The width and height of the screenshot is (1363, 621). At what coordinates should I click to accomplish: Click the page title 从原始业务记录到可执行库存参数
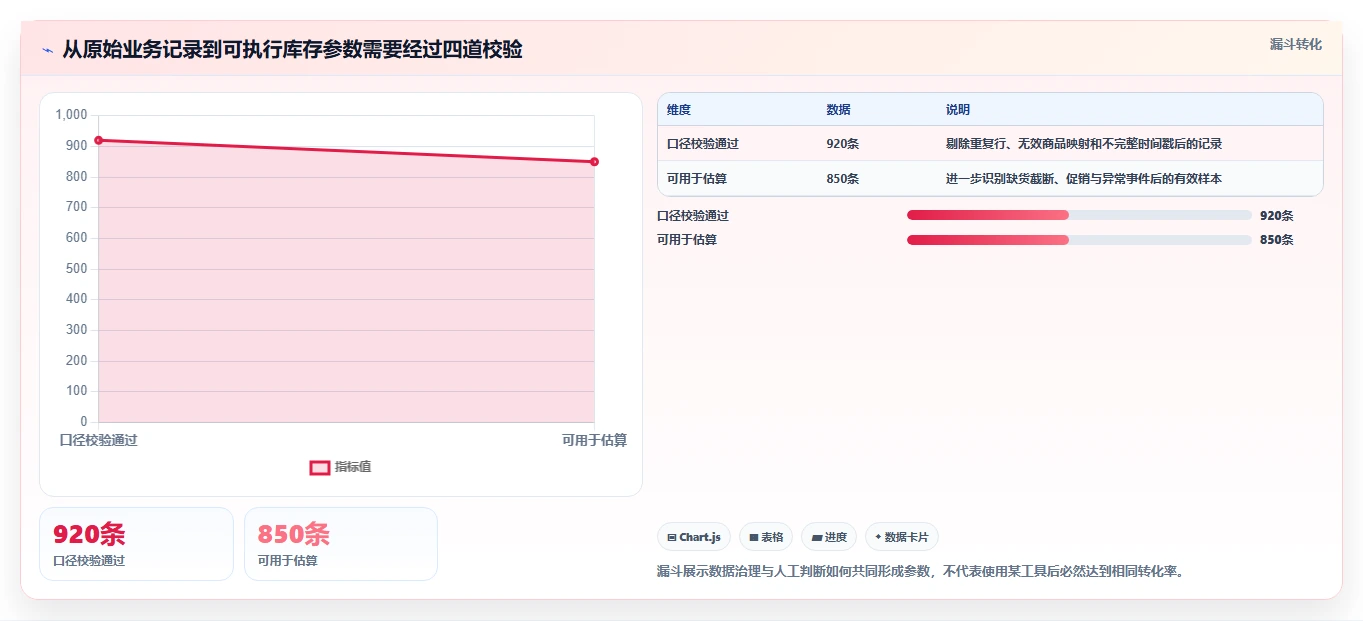tap(292, 49)
